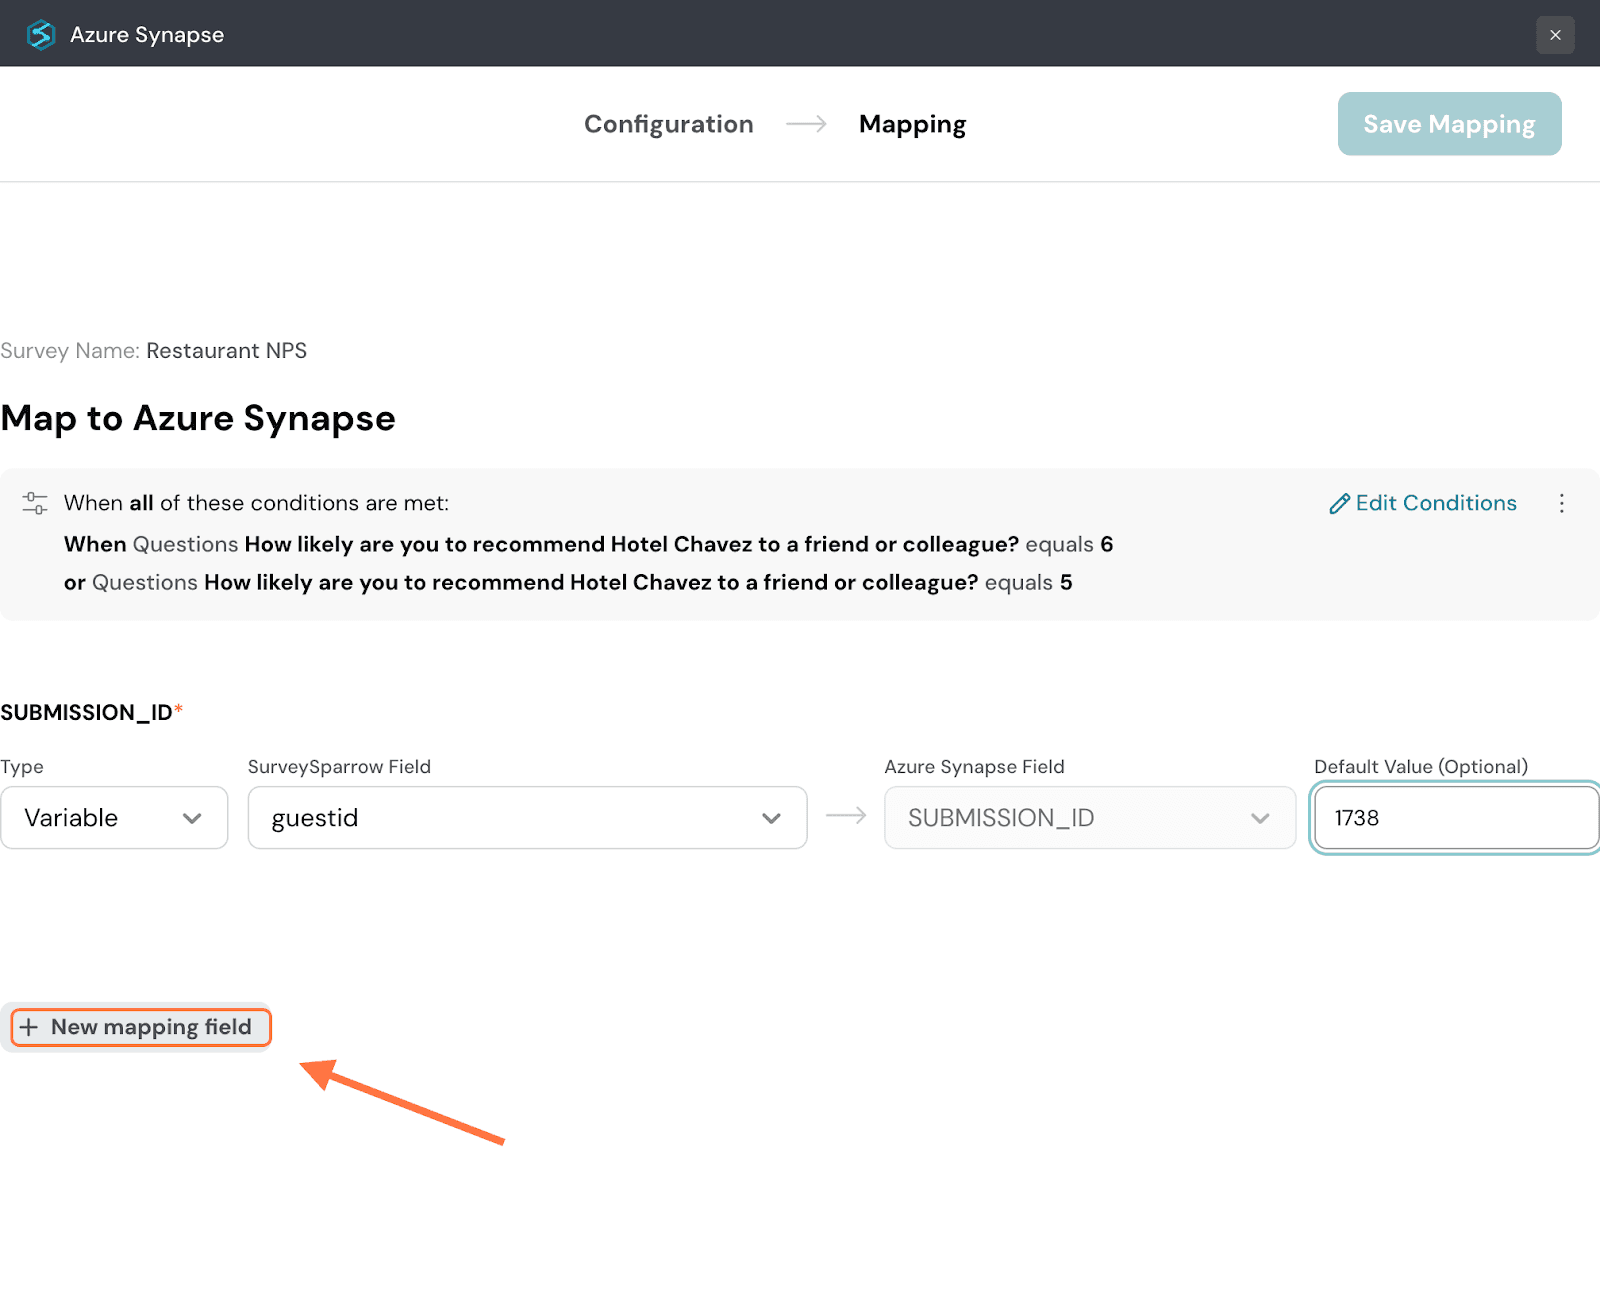1600x1305 pixels.
Task: Click the Save Mapping button
Action: pyautogui.click(x=1449, y=124)
